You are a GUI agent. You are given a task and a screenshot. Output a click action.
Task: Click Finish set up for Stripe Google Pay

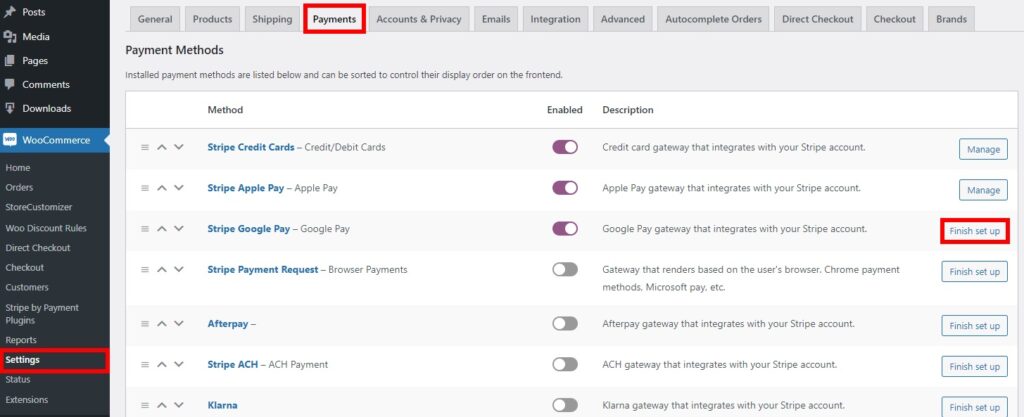coord(974,231)
